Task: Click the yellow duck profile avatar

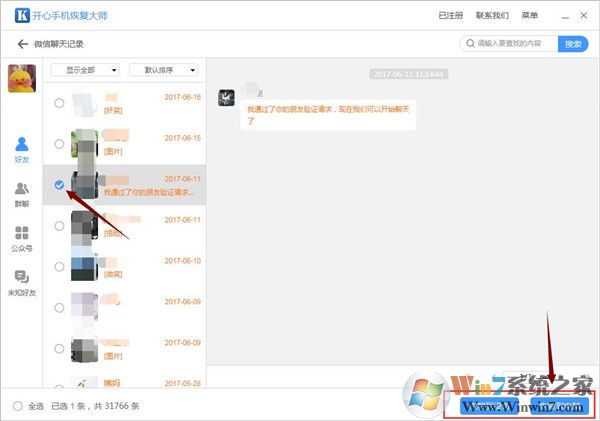Action: pyautogui.click(x=22, y=78)
